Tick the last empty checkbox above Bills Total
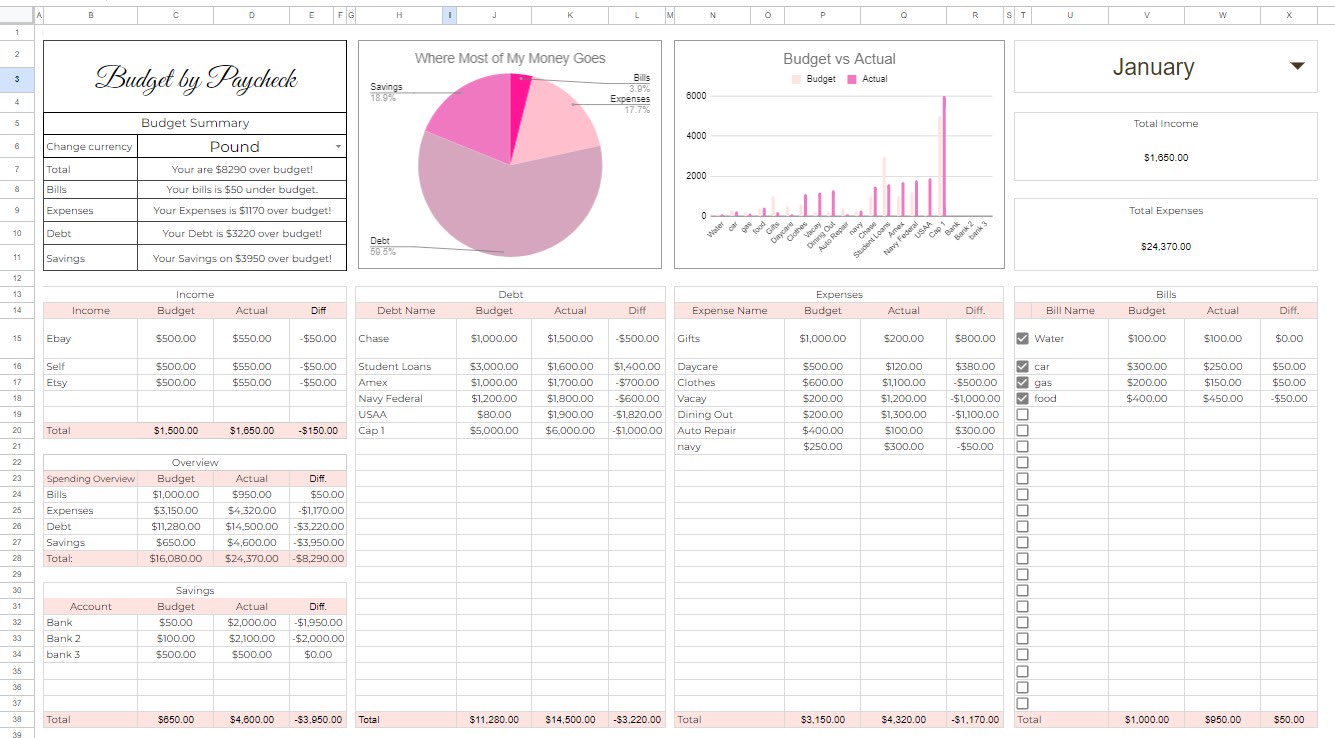Screen dimensions: 1335x738 pos(1022,703)
